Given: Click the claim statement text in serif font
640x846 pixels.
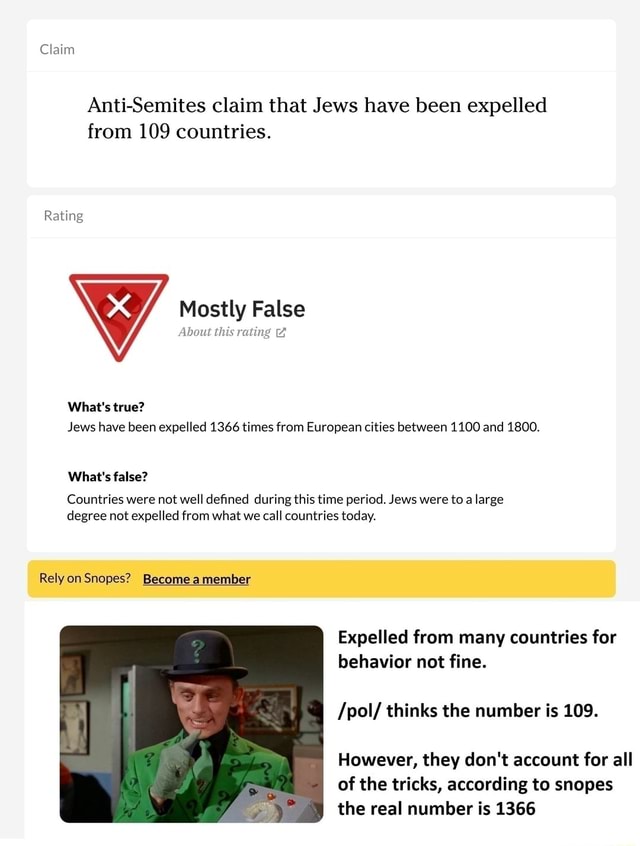Looking at the screenshot, I should coord(317,118).
